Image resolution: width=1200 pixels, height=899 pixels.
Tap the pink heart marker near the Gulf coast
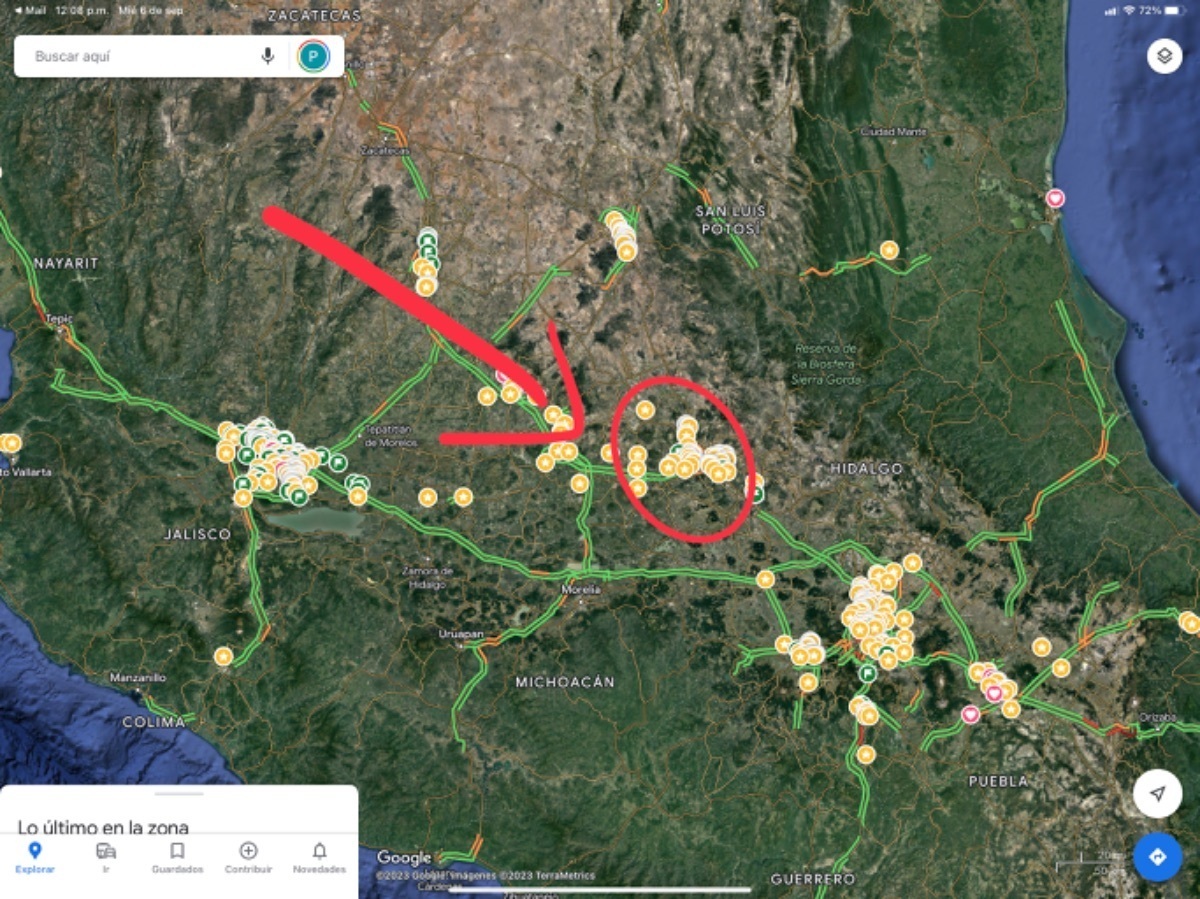(x=1055, y=198)
